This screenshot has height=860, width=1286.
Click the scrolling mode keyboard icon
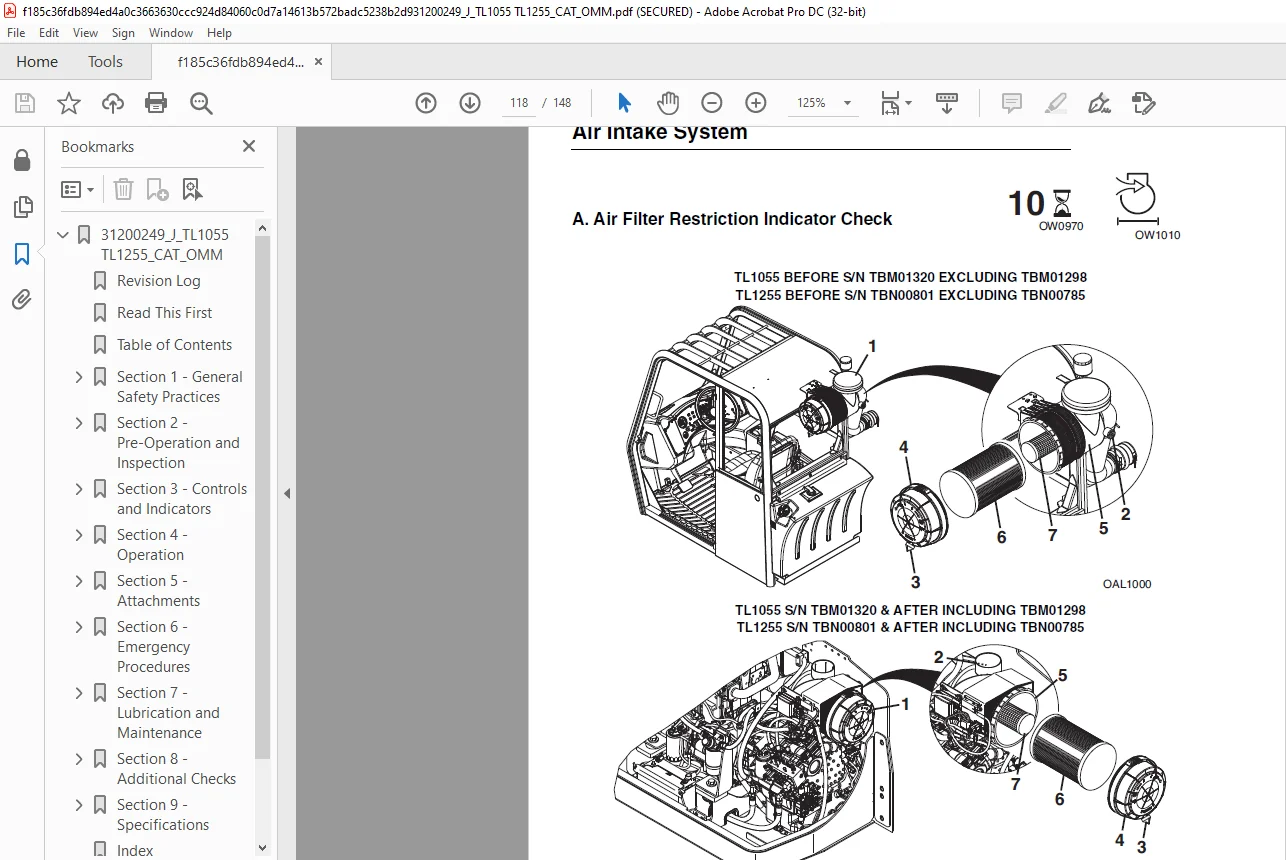pyautogui.click(x=947, y=103)
